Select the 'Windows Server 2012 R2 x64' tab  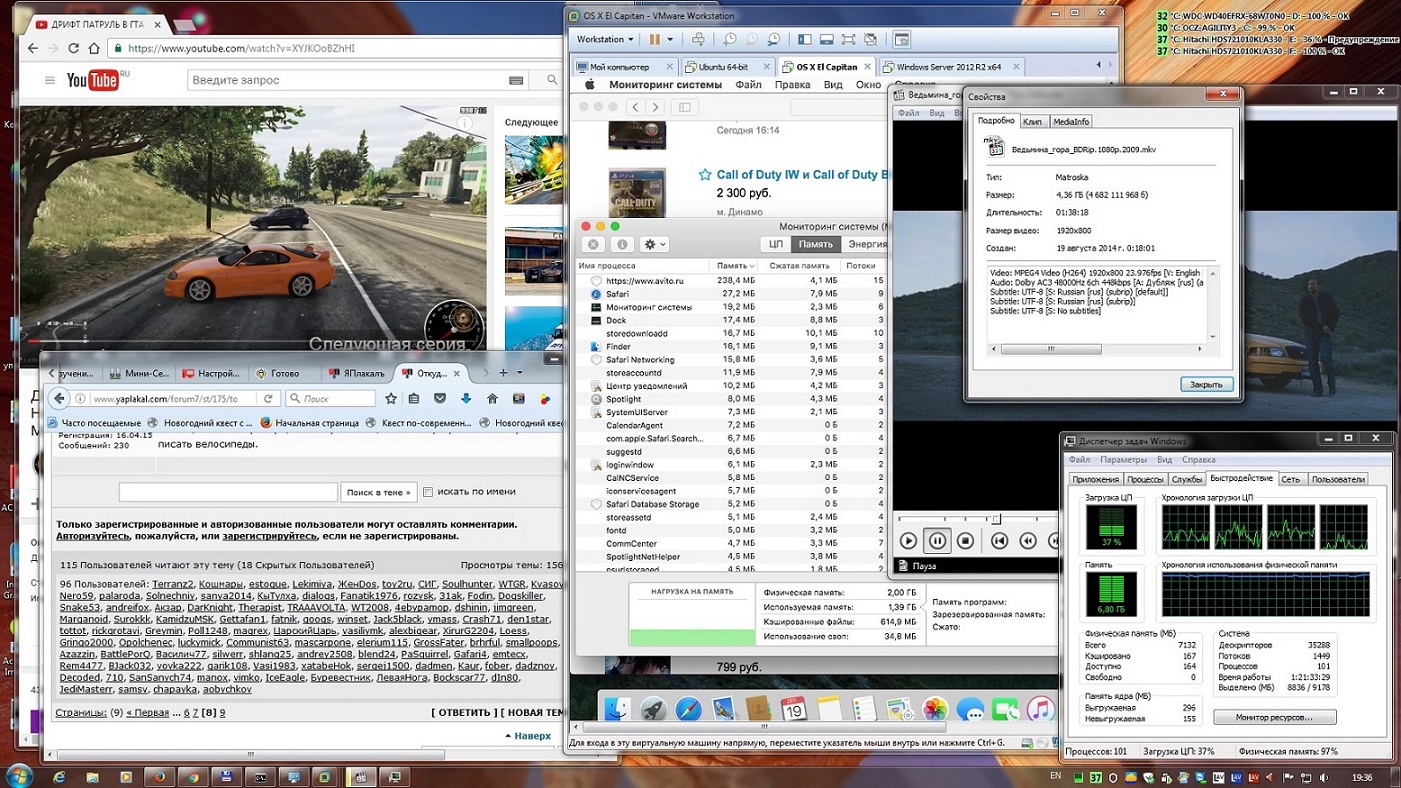pyautogui.click(x=951, y=67)
